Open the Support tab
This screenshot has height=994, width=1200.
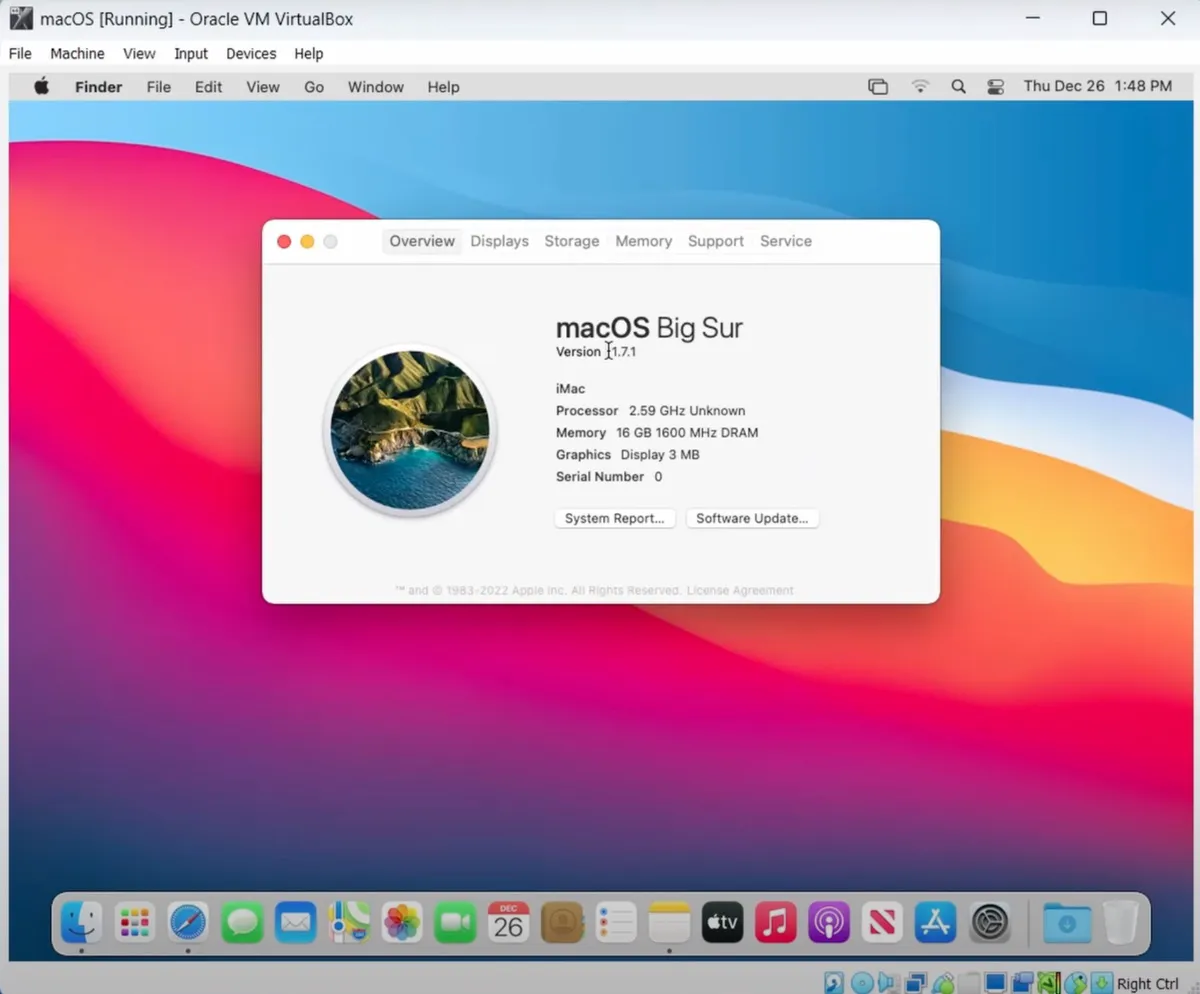[x=716, y=241]
